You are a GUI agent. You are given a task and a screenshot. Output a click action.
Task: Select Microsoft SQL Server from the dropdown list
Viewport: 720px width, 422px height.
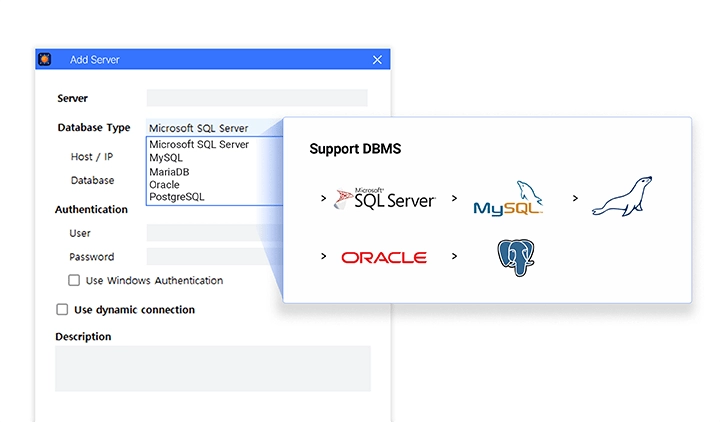199,144
